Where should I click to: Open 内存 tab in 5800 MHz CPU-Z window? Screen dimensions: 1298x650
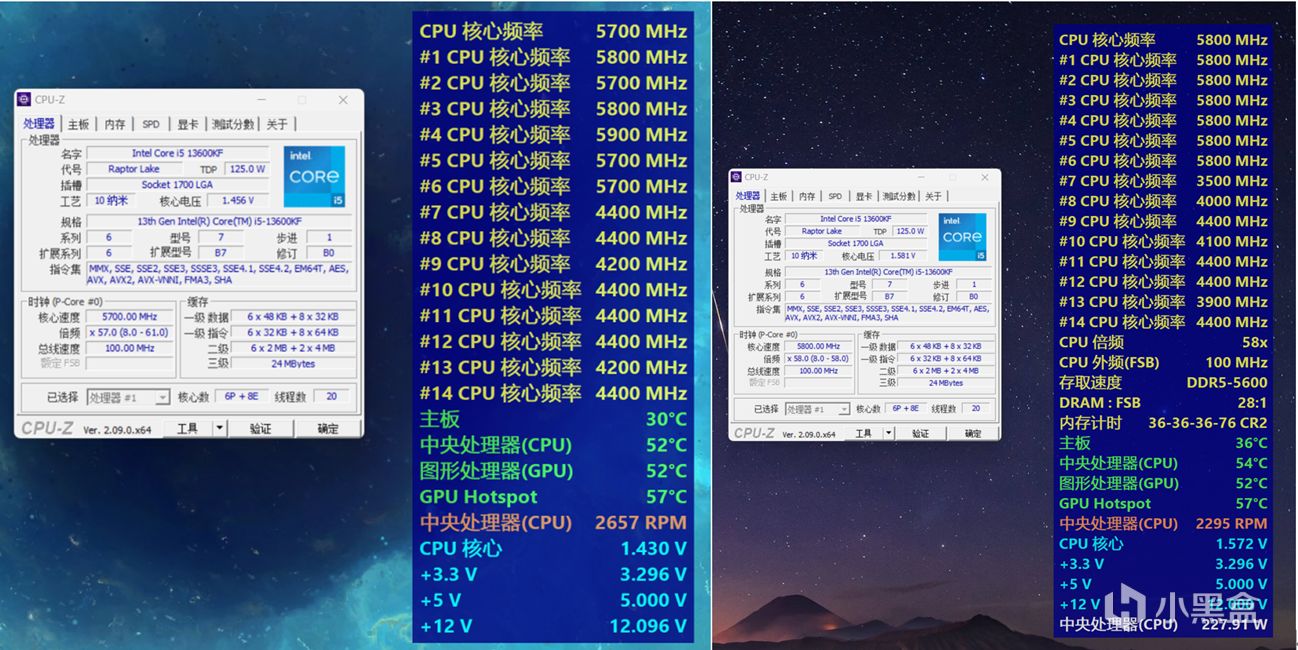[x=807, y=196]
